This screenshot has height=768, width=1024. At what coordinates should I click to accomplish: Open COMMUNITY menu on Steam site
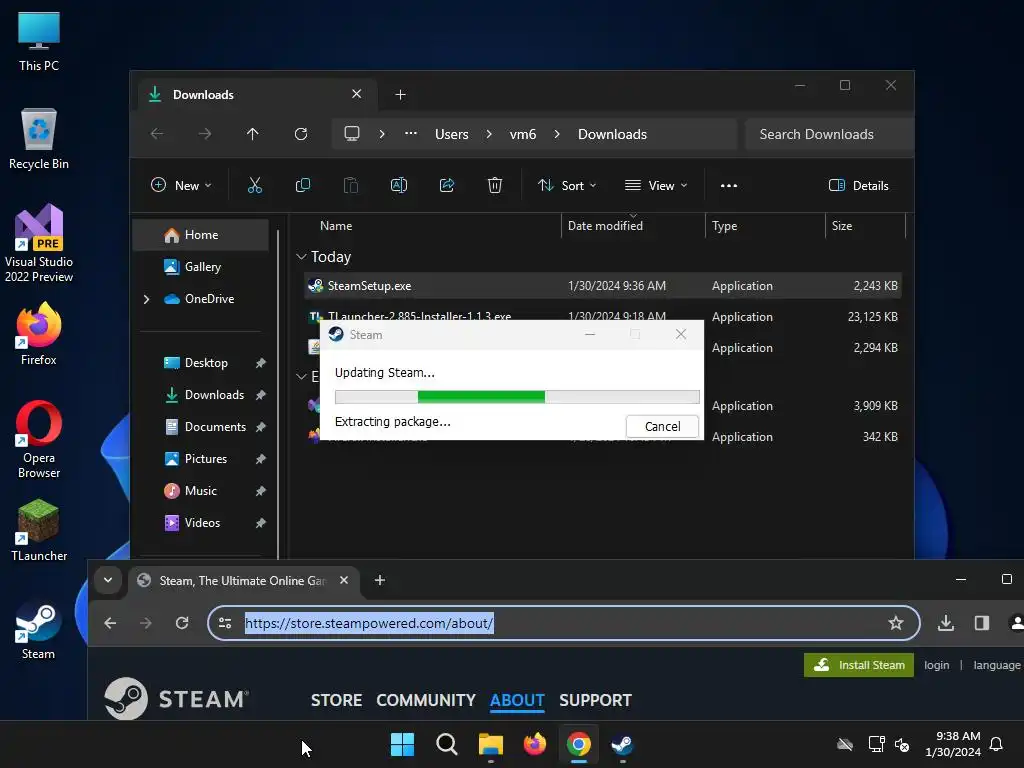coord(426,700)
